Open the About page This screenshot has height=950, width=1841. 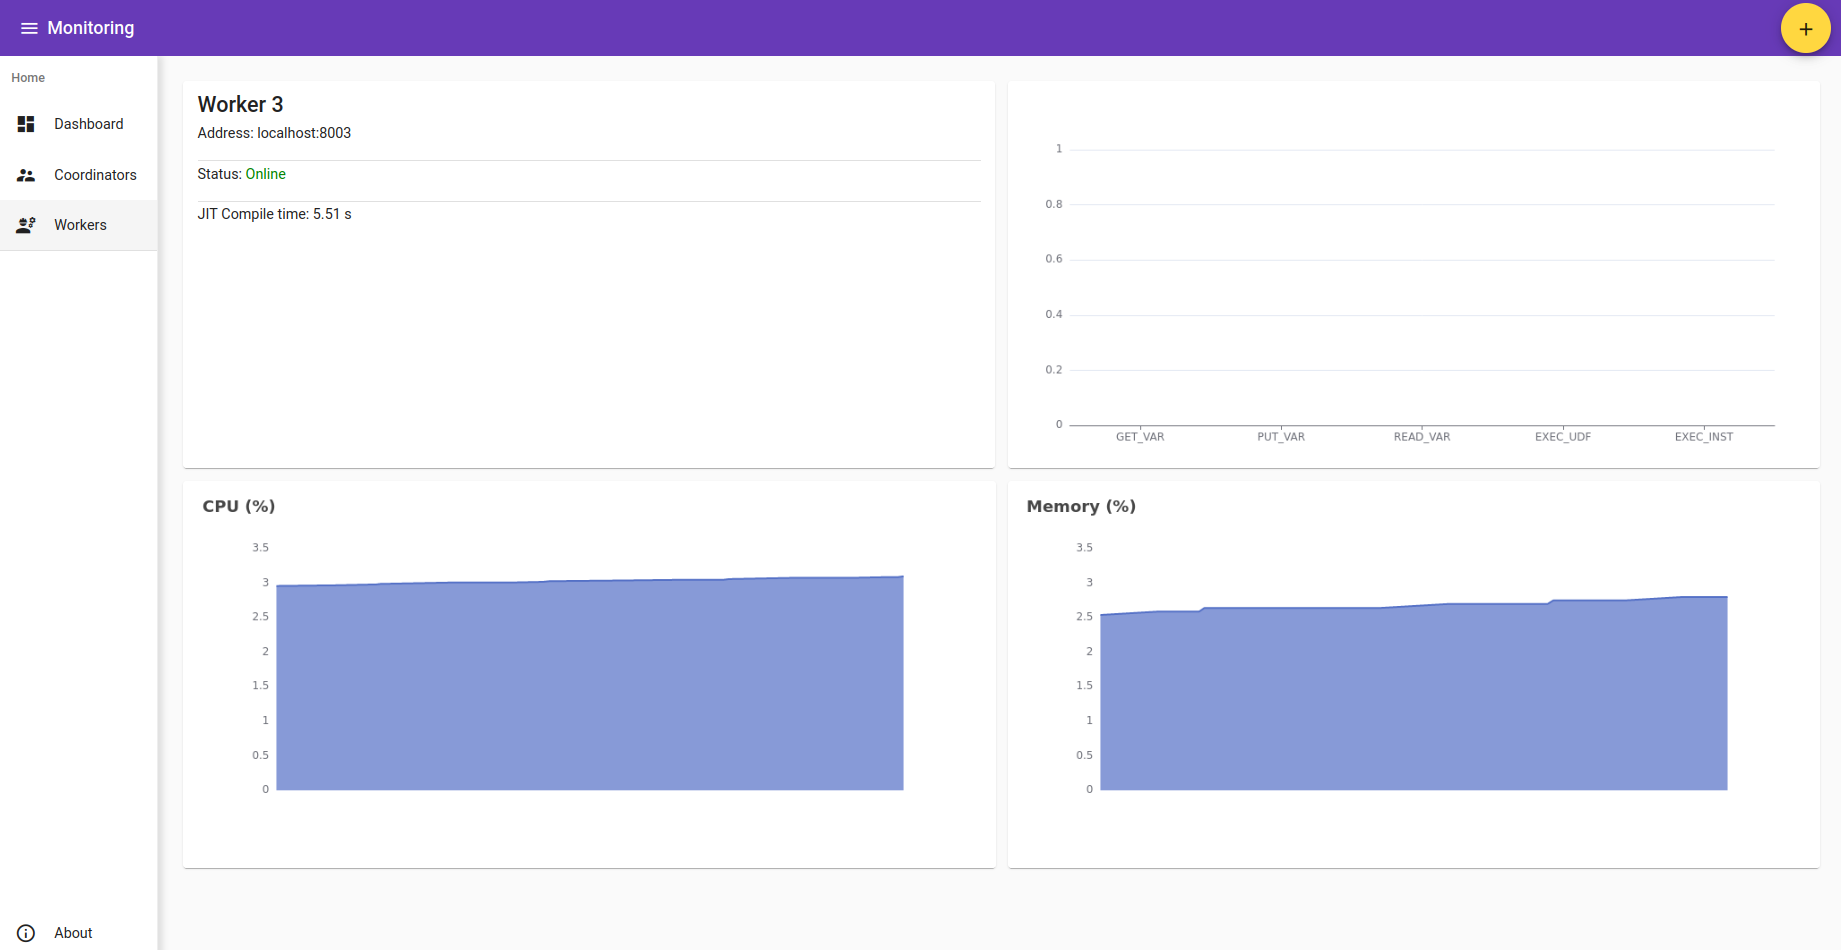point(78,933)
